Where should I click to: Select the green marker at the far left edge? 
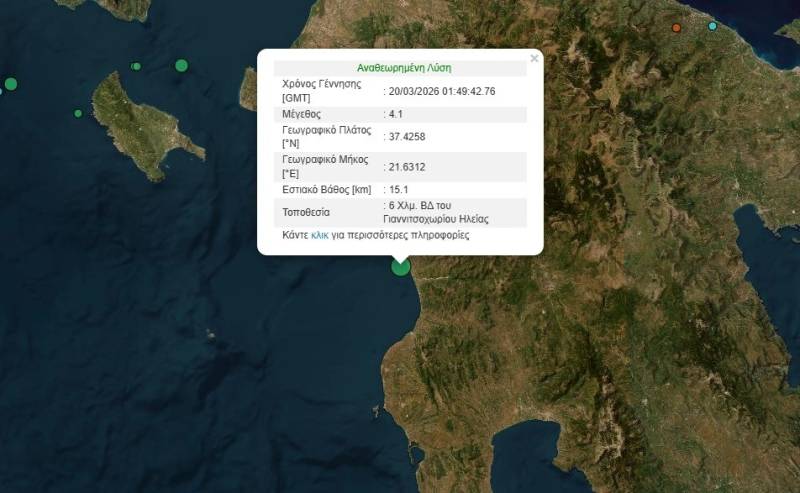[x=11, y=84]
